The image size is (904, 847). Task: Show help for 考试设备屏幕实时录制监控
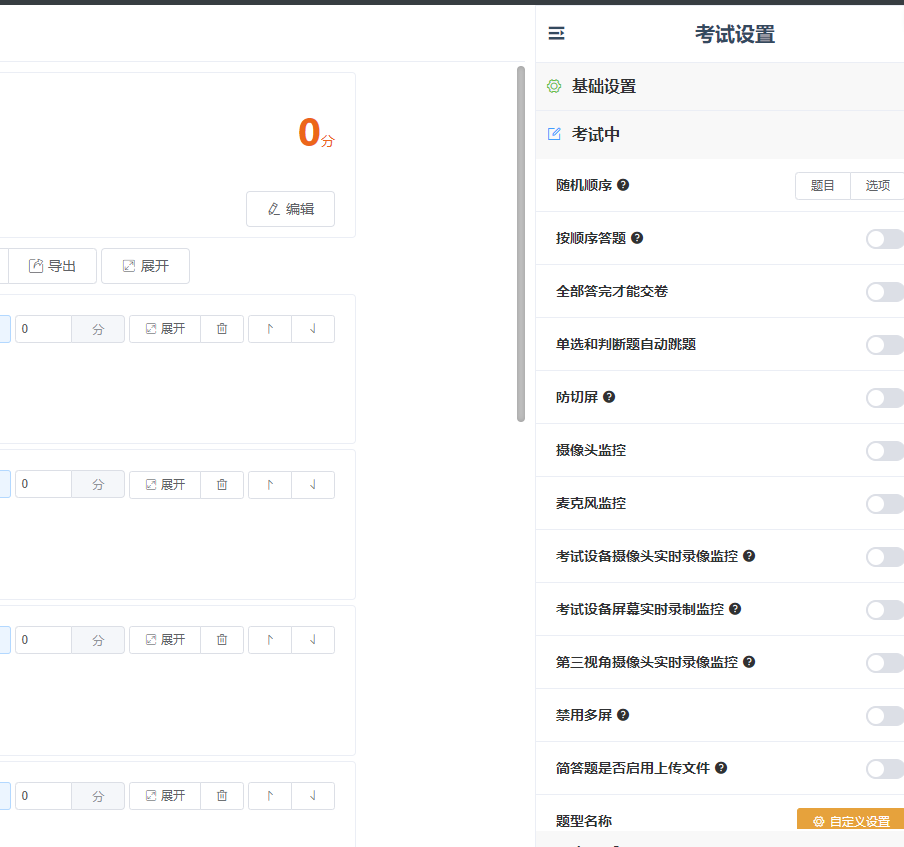coord(735,609)
